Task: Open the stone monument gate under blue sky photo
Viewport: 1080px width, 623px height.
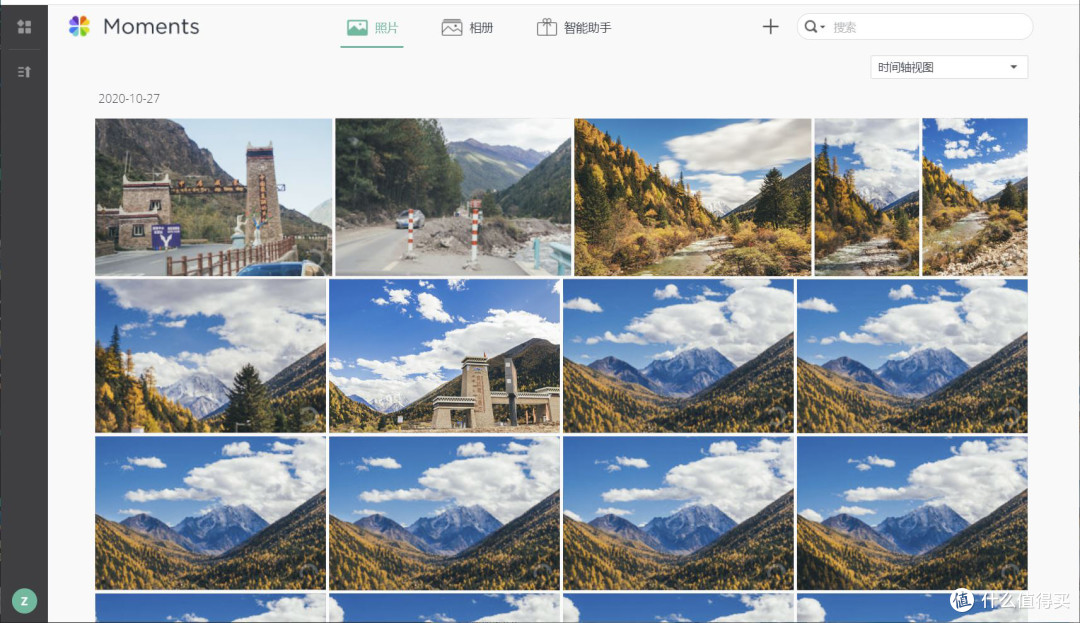Action: tap(444, 355)
